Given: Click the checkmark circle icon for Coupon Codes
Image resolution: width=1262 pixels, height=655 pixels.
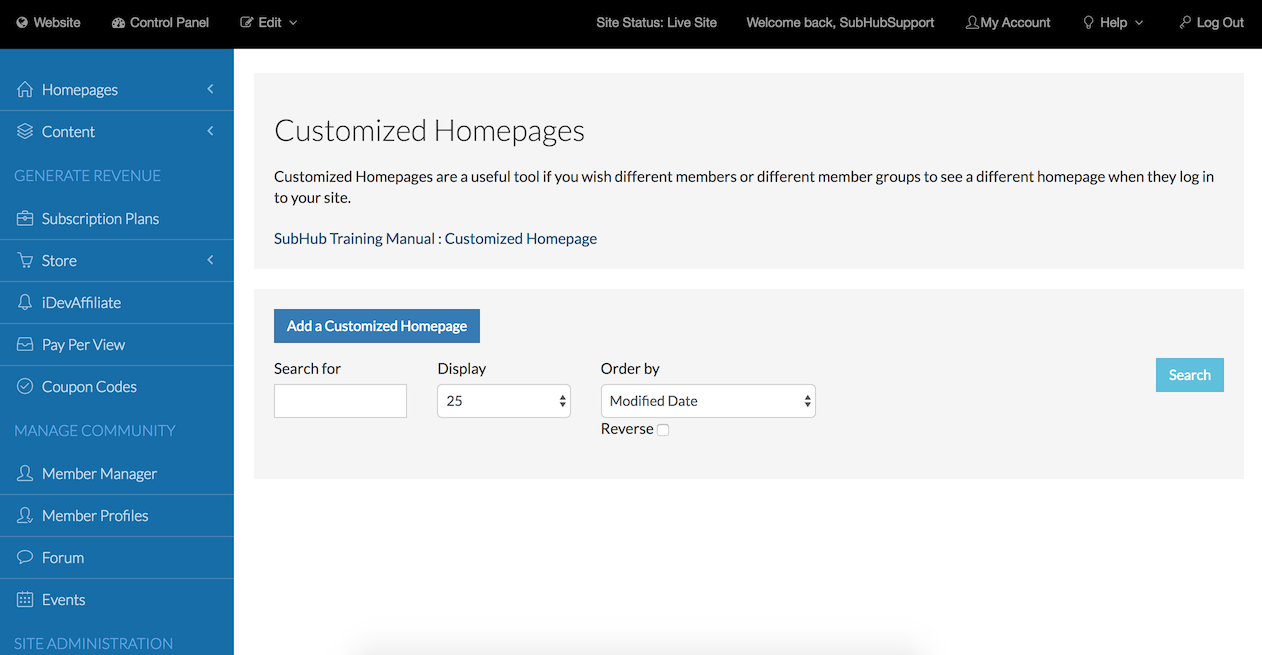Looking at the screenshot, I should (25, 386).
